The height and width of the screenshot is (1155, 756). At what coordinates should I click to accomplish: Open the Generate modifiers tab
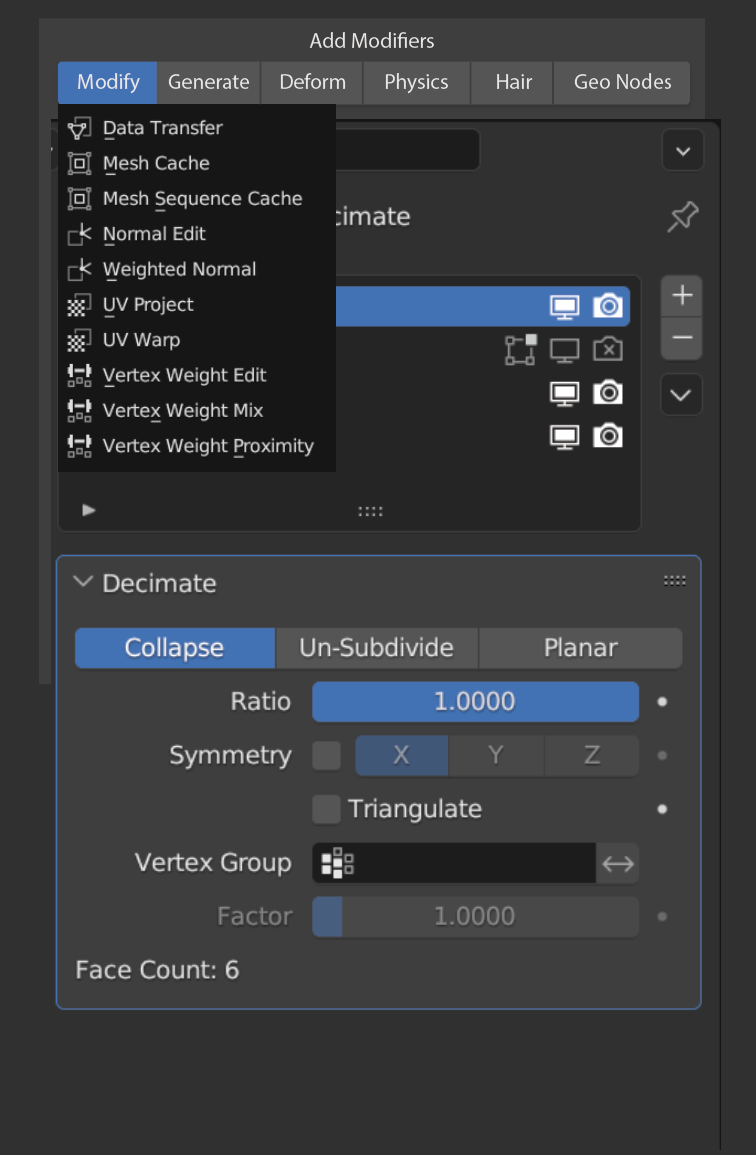[209, 82]
